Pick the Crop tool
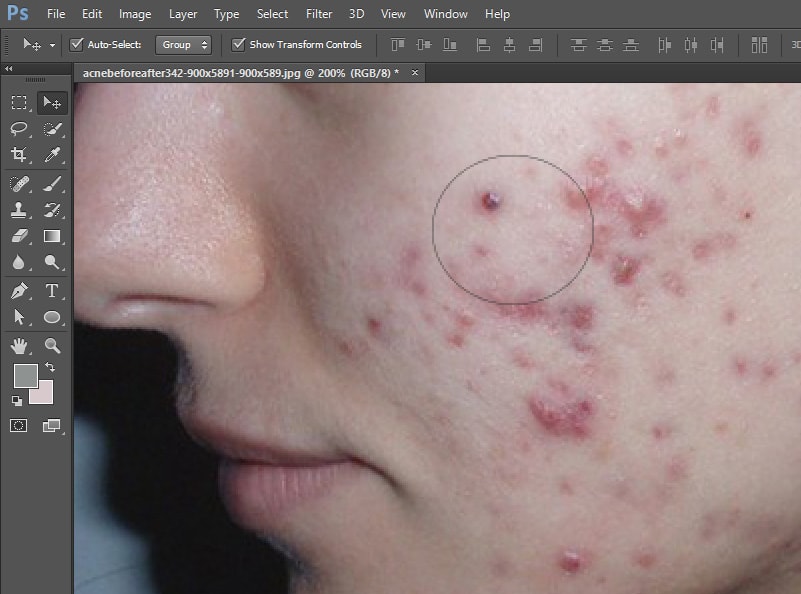This screenshot has width=801, height=594. [x=19, y=155]
